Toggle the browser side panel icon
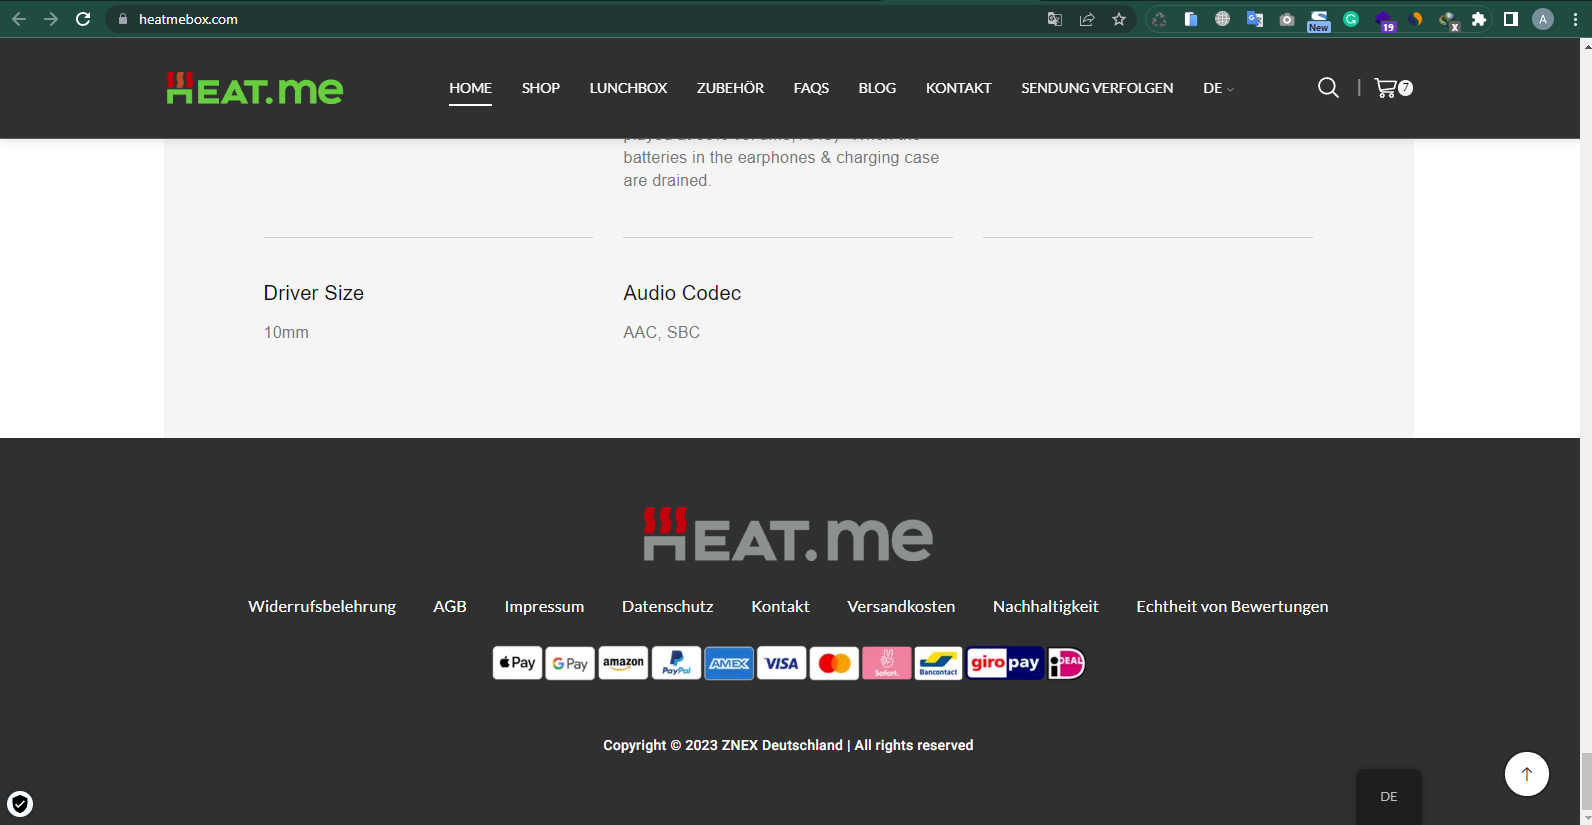The width and height of the screenshot is (1592, 825). 1511,19
